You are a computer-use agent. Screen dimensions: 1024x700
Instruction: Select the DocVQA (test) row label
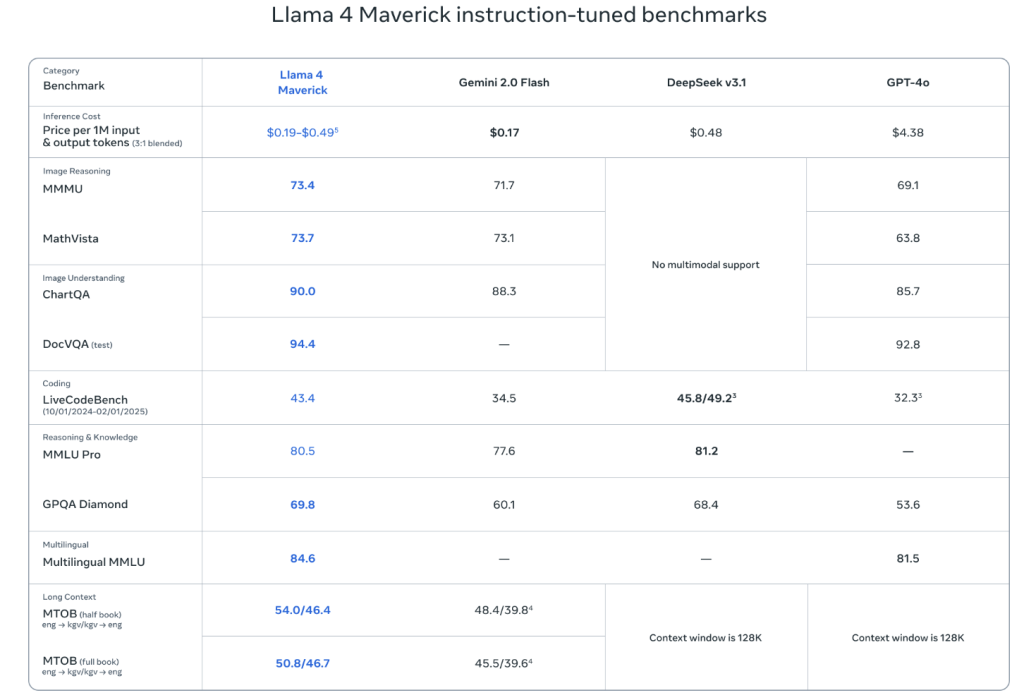click(78, 345)
